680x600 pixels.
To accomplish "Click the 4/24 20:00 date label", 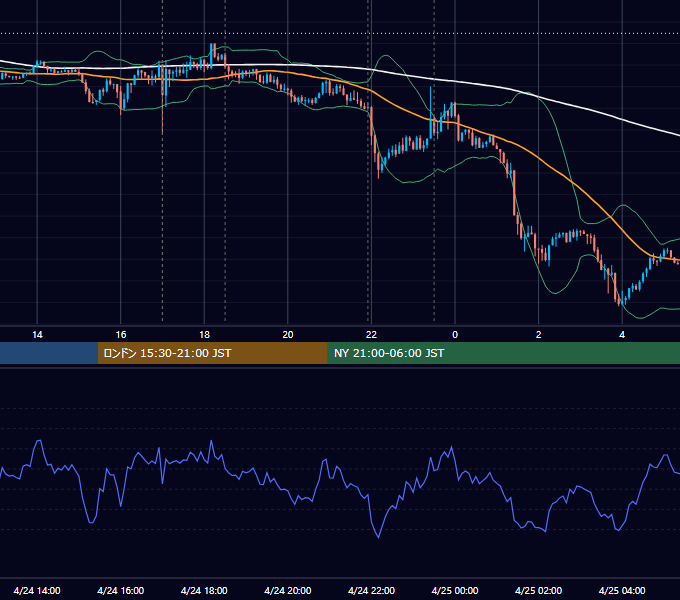I will [288, 590].
